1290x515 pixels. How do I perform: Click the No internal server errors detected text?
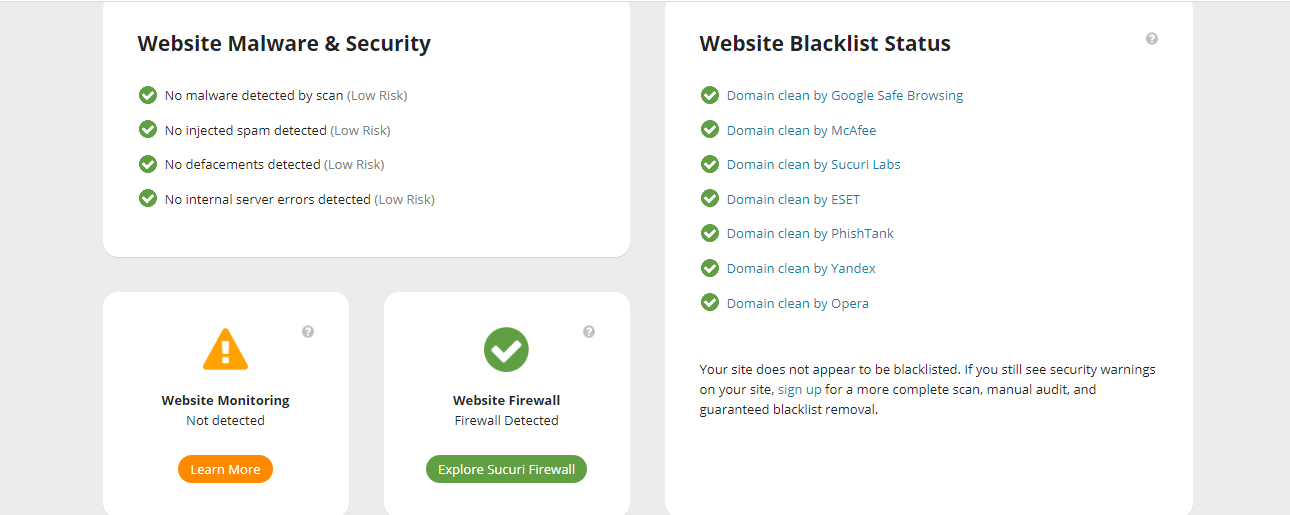tap(268, 199)
